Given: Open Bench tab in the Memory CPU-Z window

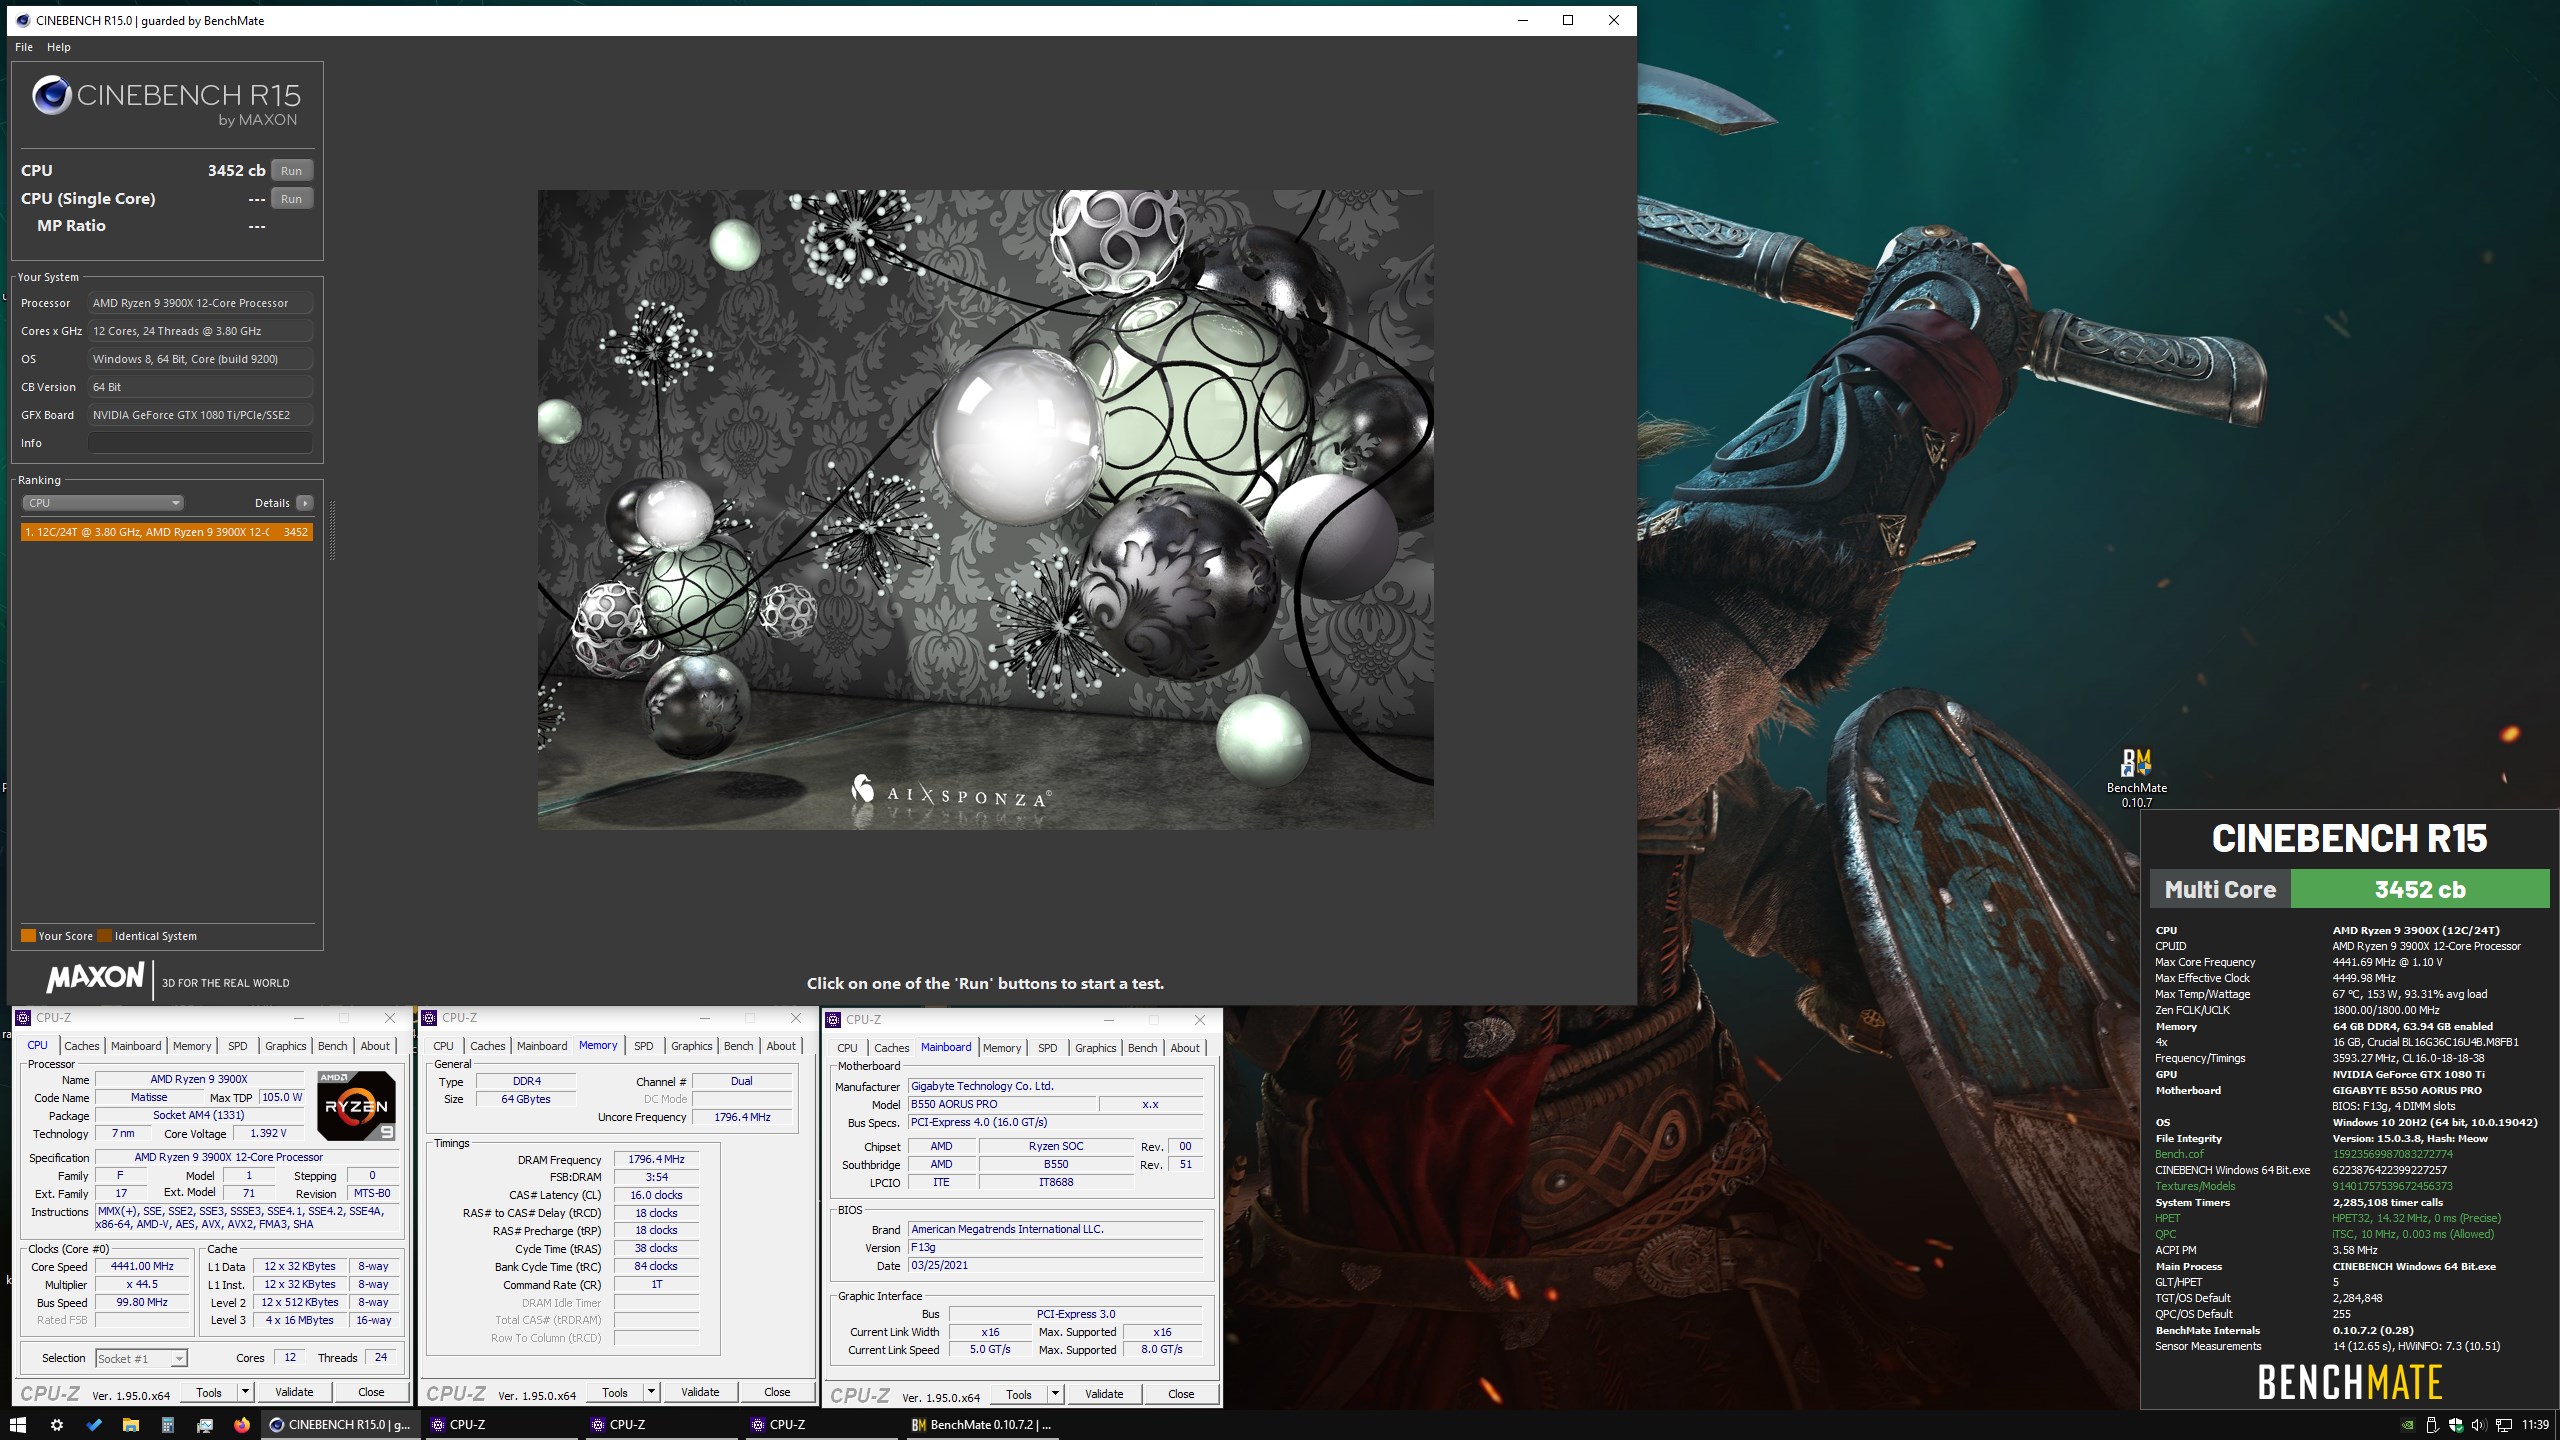Looking at the screenshot, I should [x=739, y=1046].
